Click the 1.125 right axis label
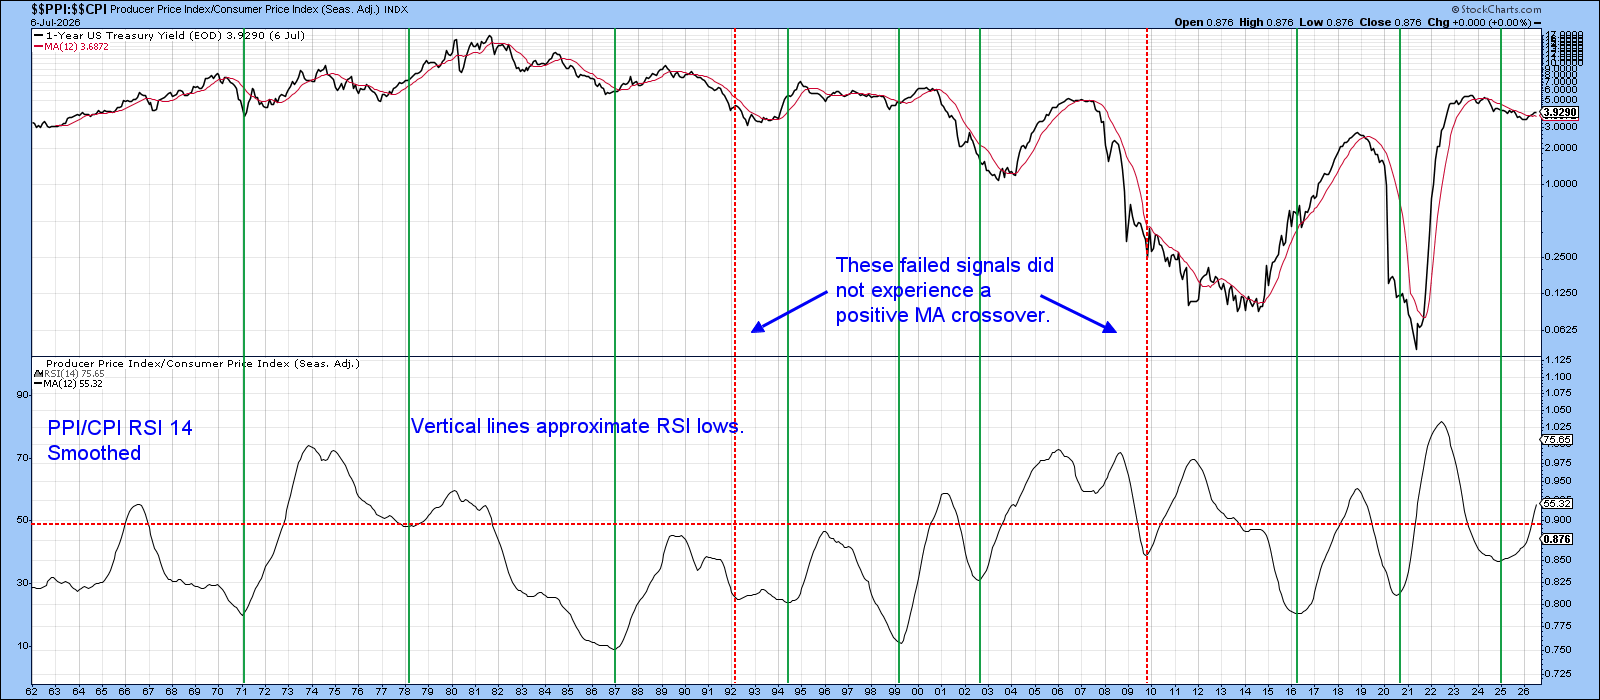This screenshot has height=700, width=1600. click(1558, 359)
